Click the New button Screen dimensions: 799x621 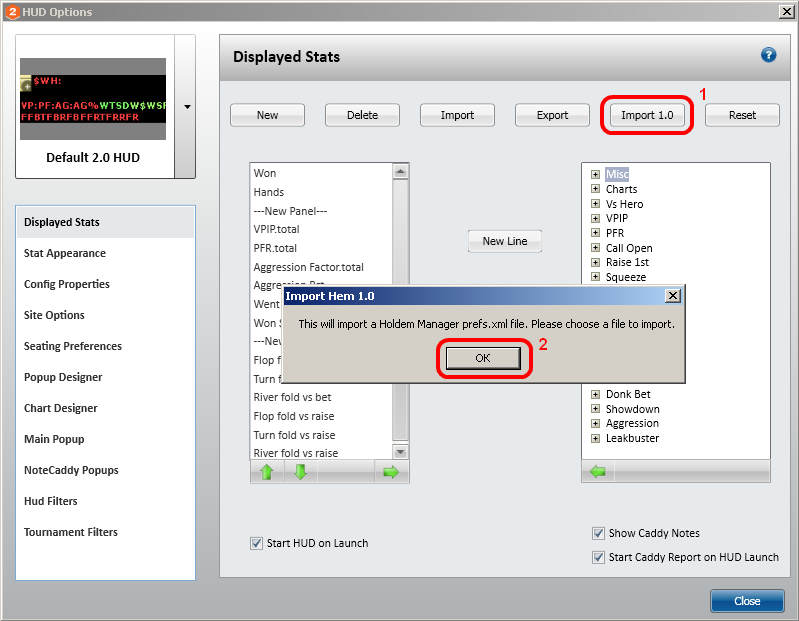(x=268, y=115)
